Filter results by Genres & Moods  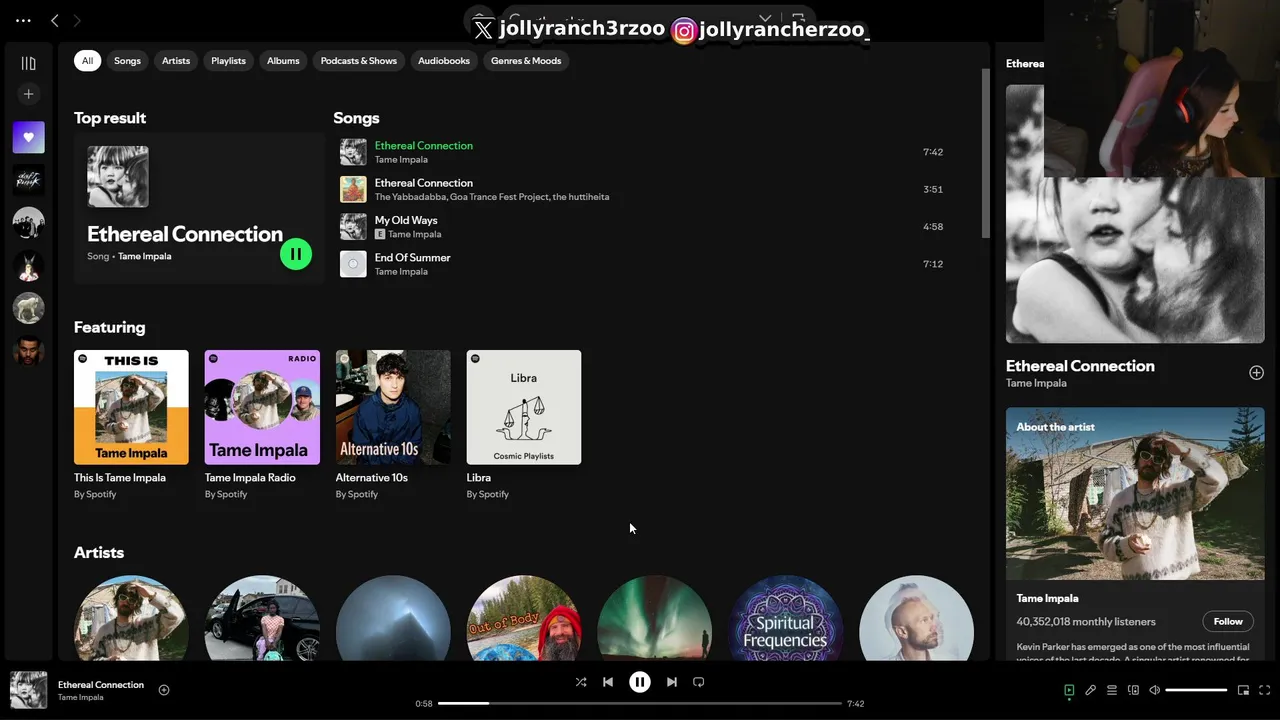(x=526, y=61)
